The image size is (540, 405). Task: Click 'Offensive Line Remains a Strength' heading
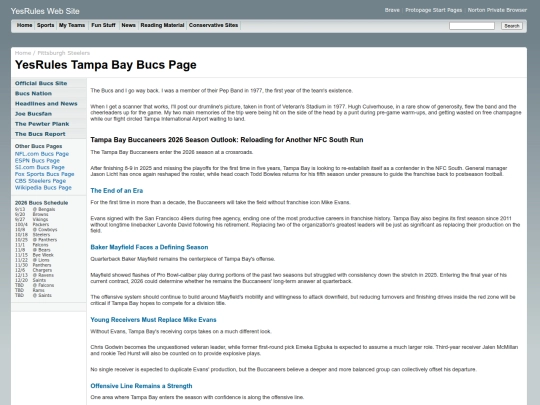coord(141,386)
